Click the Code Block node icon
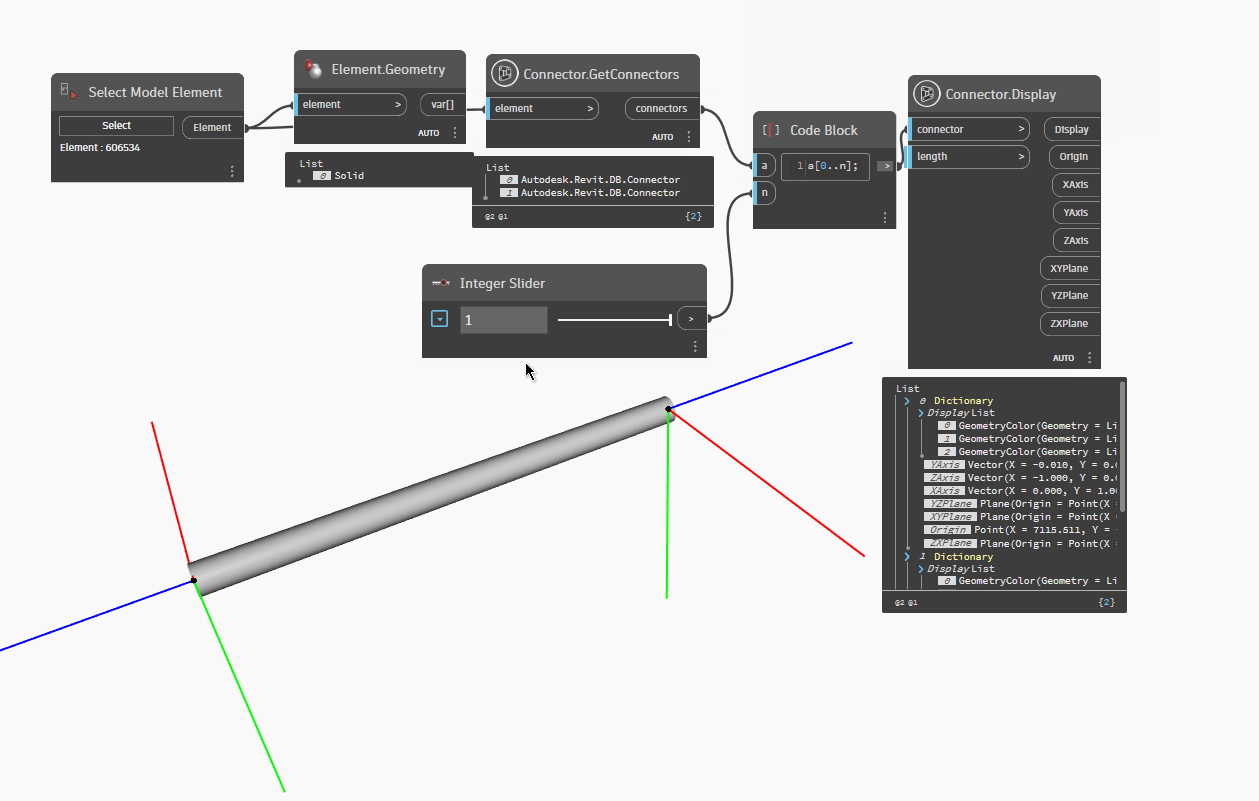1259x801 pixels. [x=771, y=130]
